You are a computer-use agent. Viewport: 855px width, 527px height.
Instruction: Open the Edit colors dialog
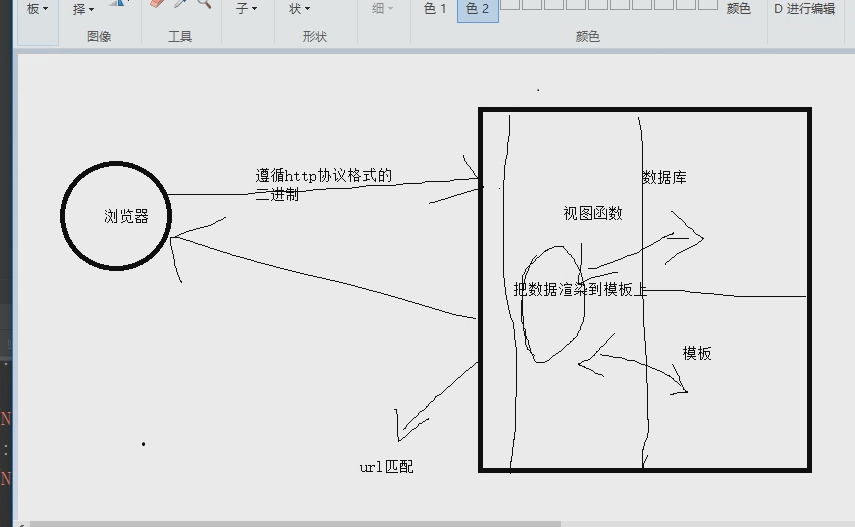(x=738, y=9)
